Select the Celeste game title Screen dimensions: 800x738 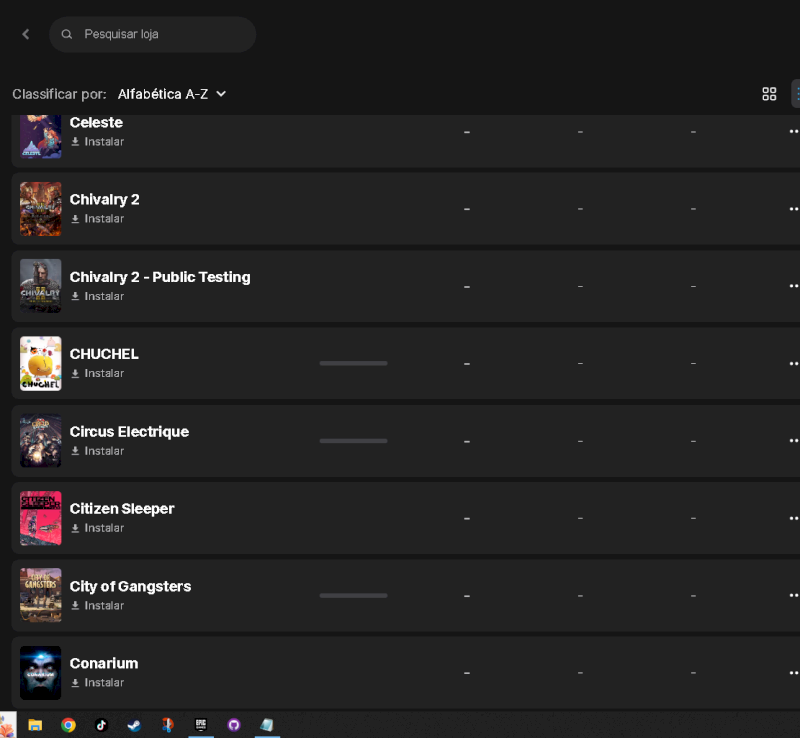(96, 122)
